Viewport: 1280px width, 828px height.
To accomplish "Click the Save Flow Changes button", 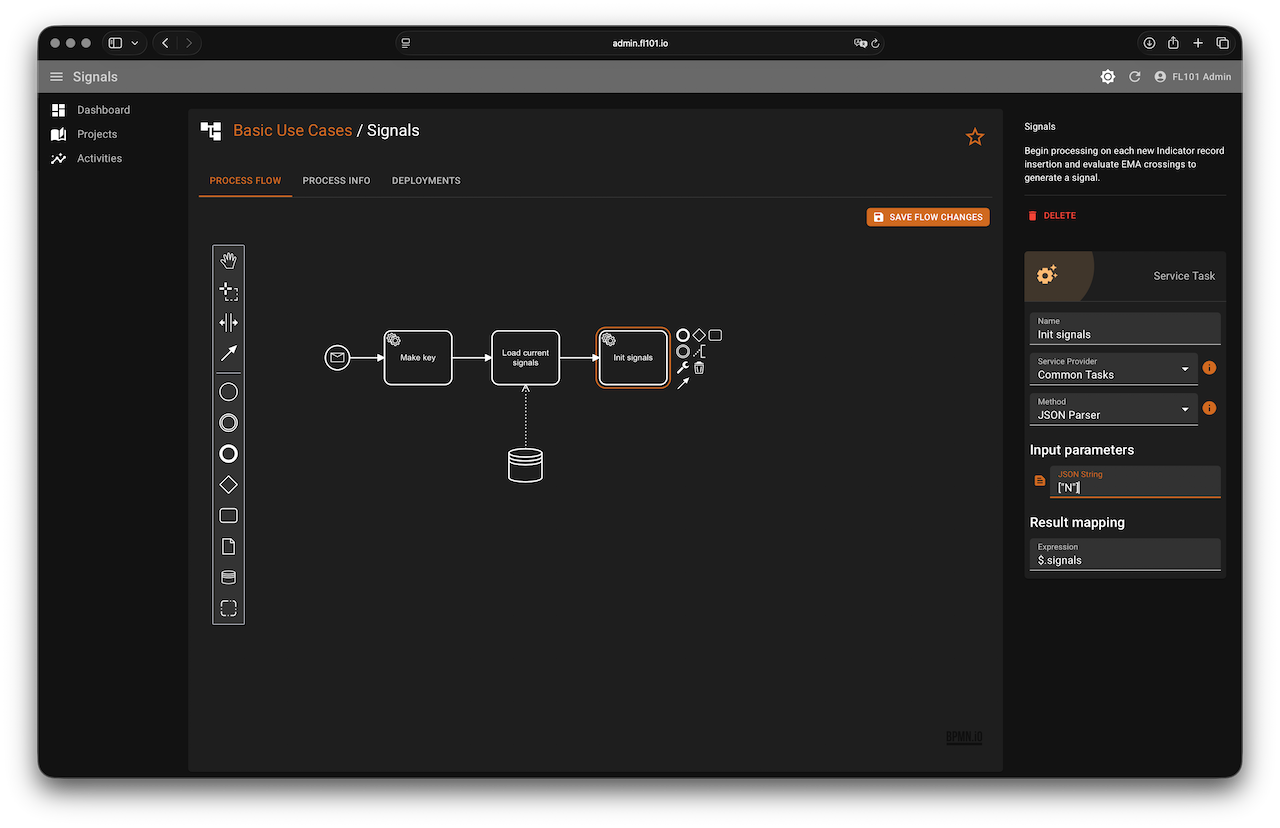I will click(927, 217).
